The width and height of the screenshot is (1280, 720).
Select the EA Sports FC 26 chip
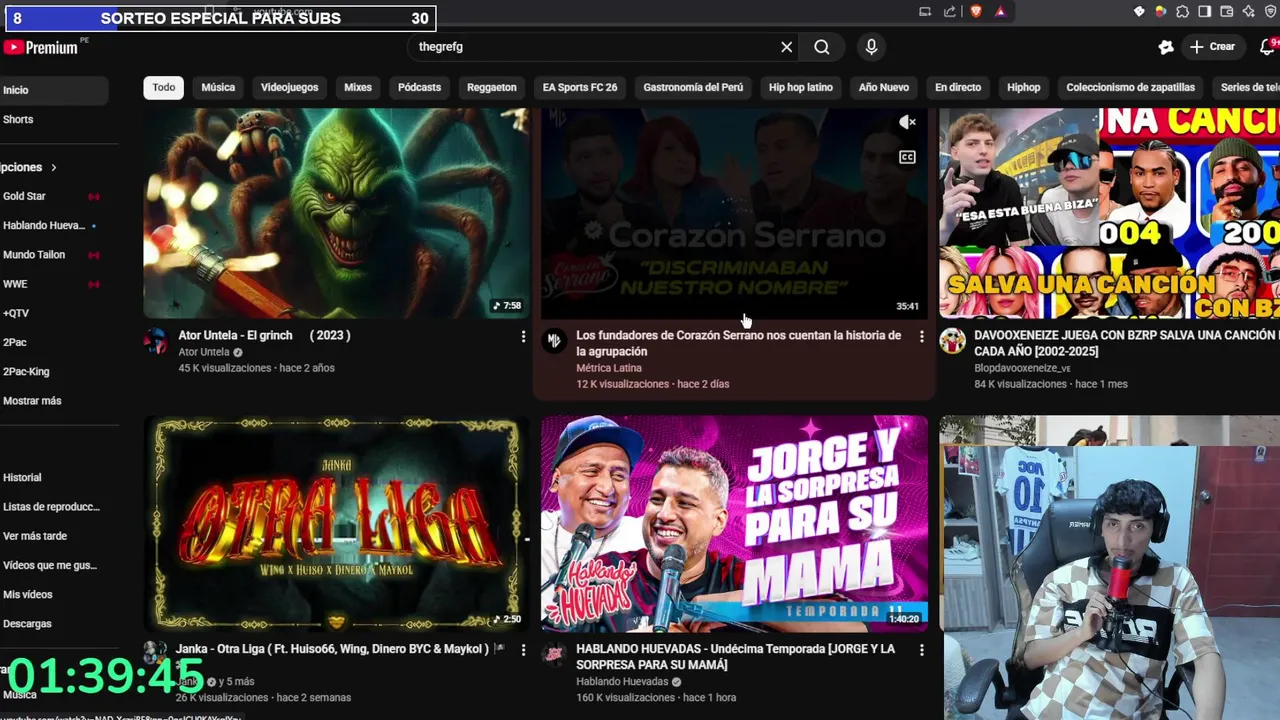(x=580, y=87)
